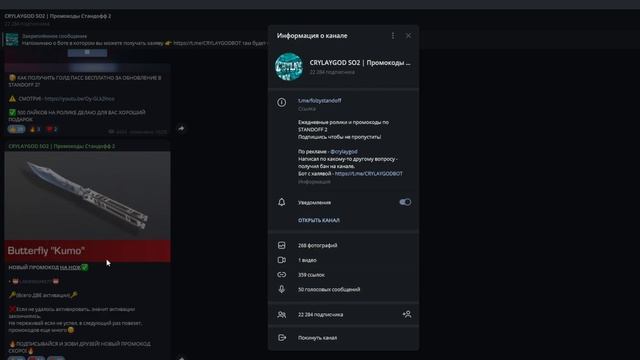
Task: Click the video camera icon
Action: 282,260
